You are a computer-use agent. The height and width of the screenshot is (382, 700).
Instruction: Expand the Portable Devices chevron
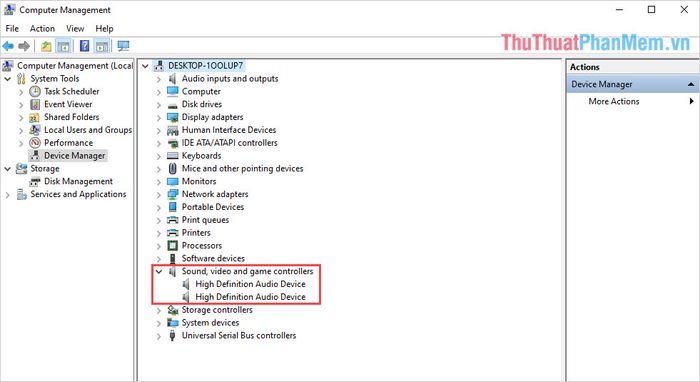158,208
